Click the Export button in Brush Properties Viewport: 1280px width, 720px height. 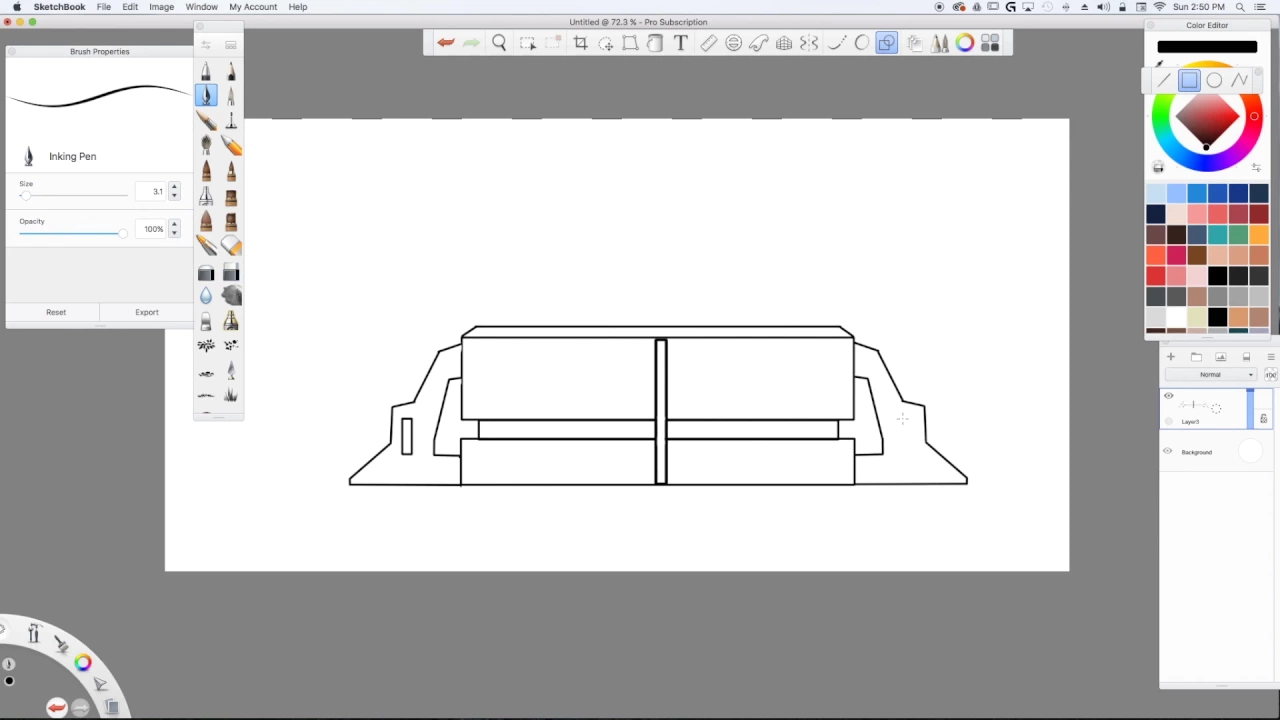click(147, 312)
